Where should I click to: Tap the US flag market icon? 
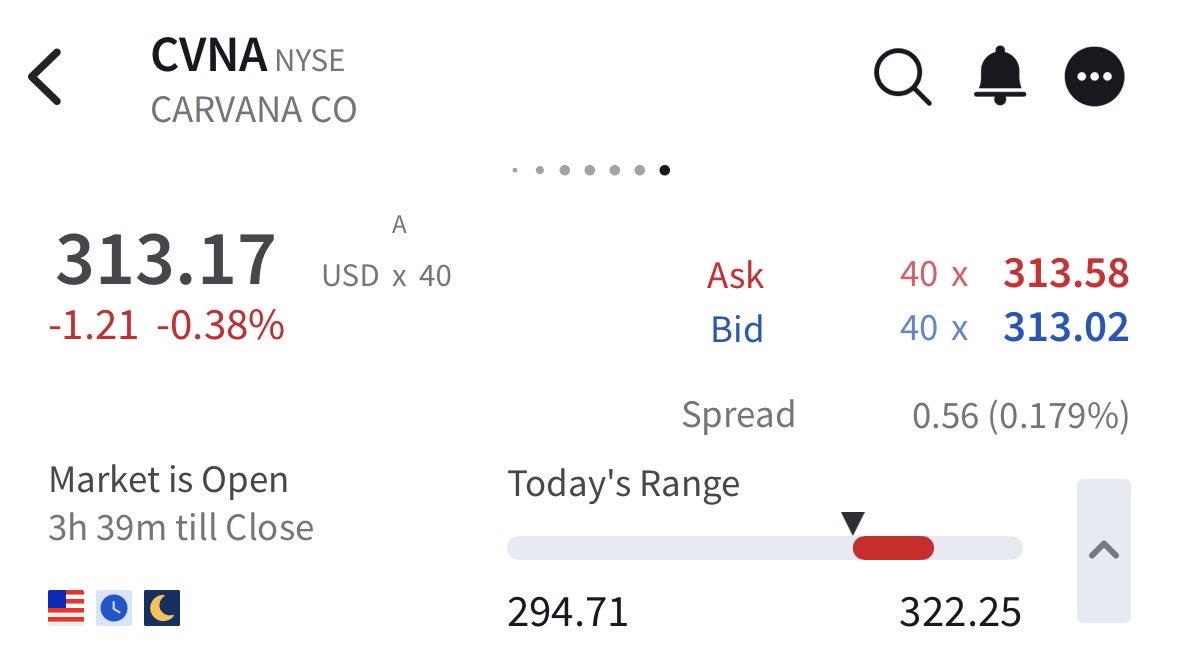coord(66,608)
